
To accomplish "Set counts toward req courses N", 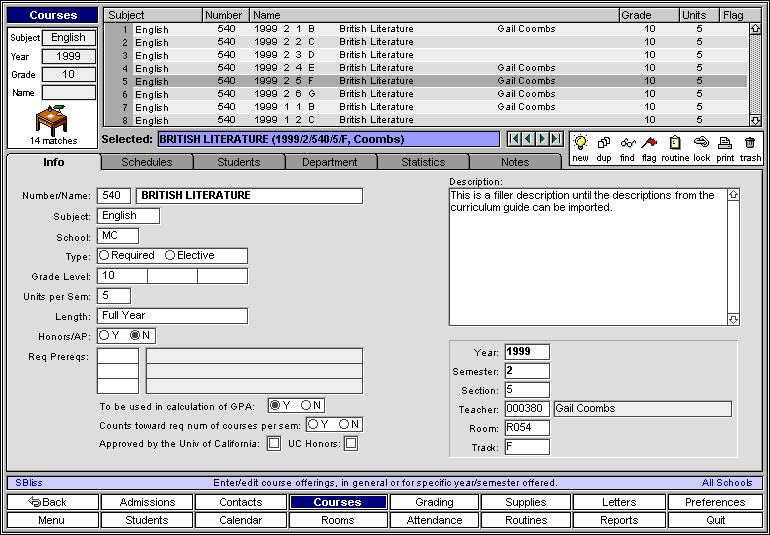I will (x=344, y=424).
